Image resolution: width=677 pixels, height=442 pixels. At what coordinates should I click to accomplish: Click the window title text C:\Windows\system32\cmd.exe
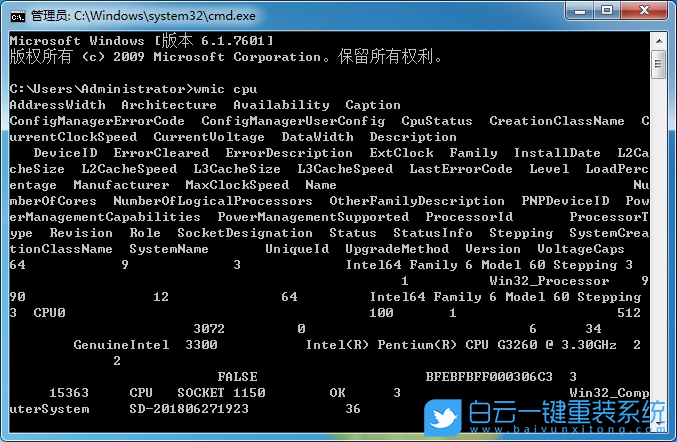click(x=154, y=14)
